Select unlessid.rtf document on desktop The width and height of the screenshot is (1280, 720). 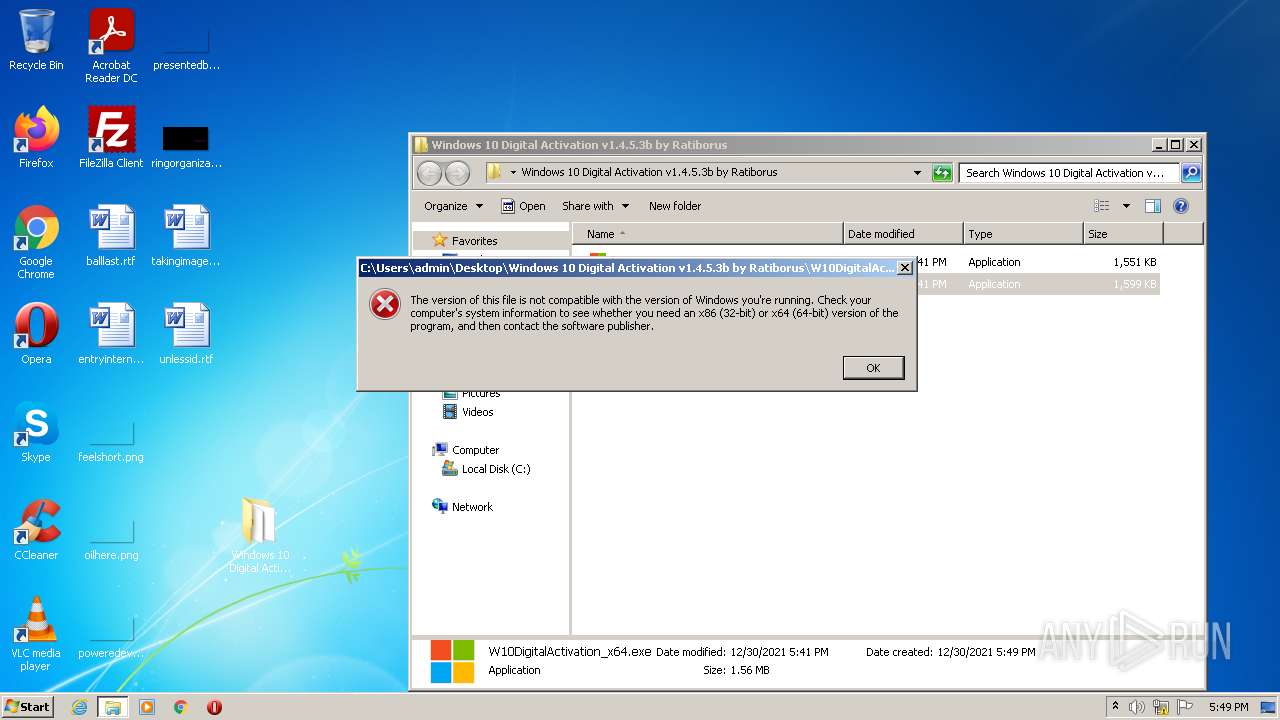click(x=186, y=334)
